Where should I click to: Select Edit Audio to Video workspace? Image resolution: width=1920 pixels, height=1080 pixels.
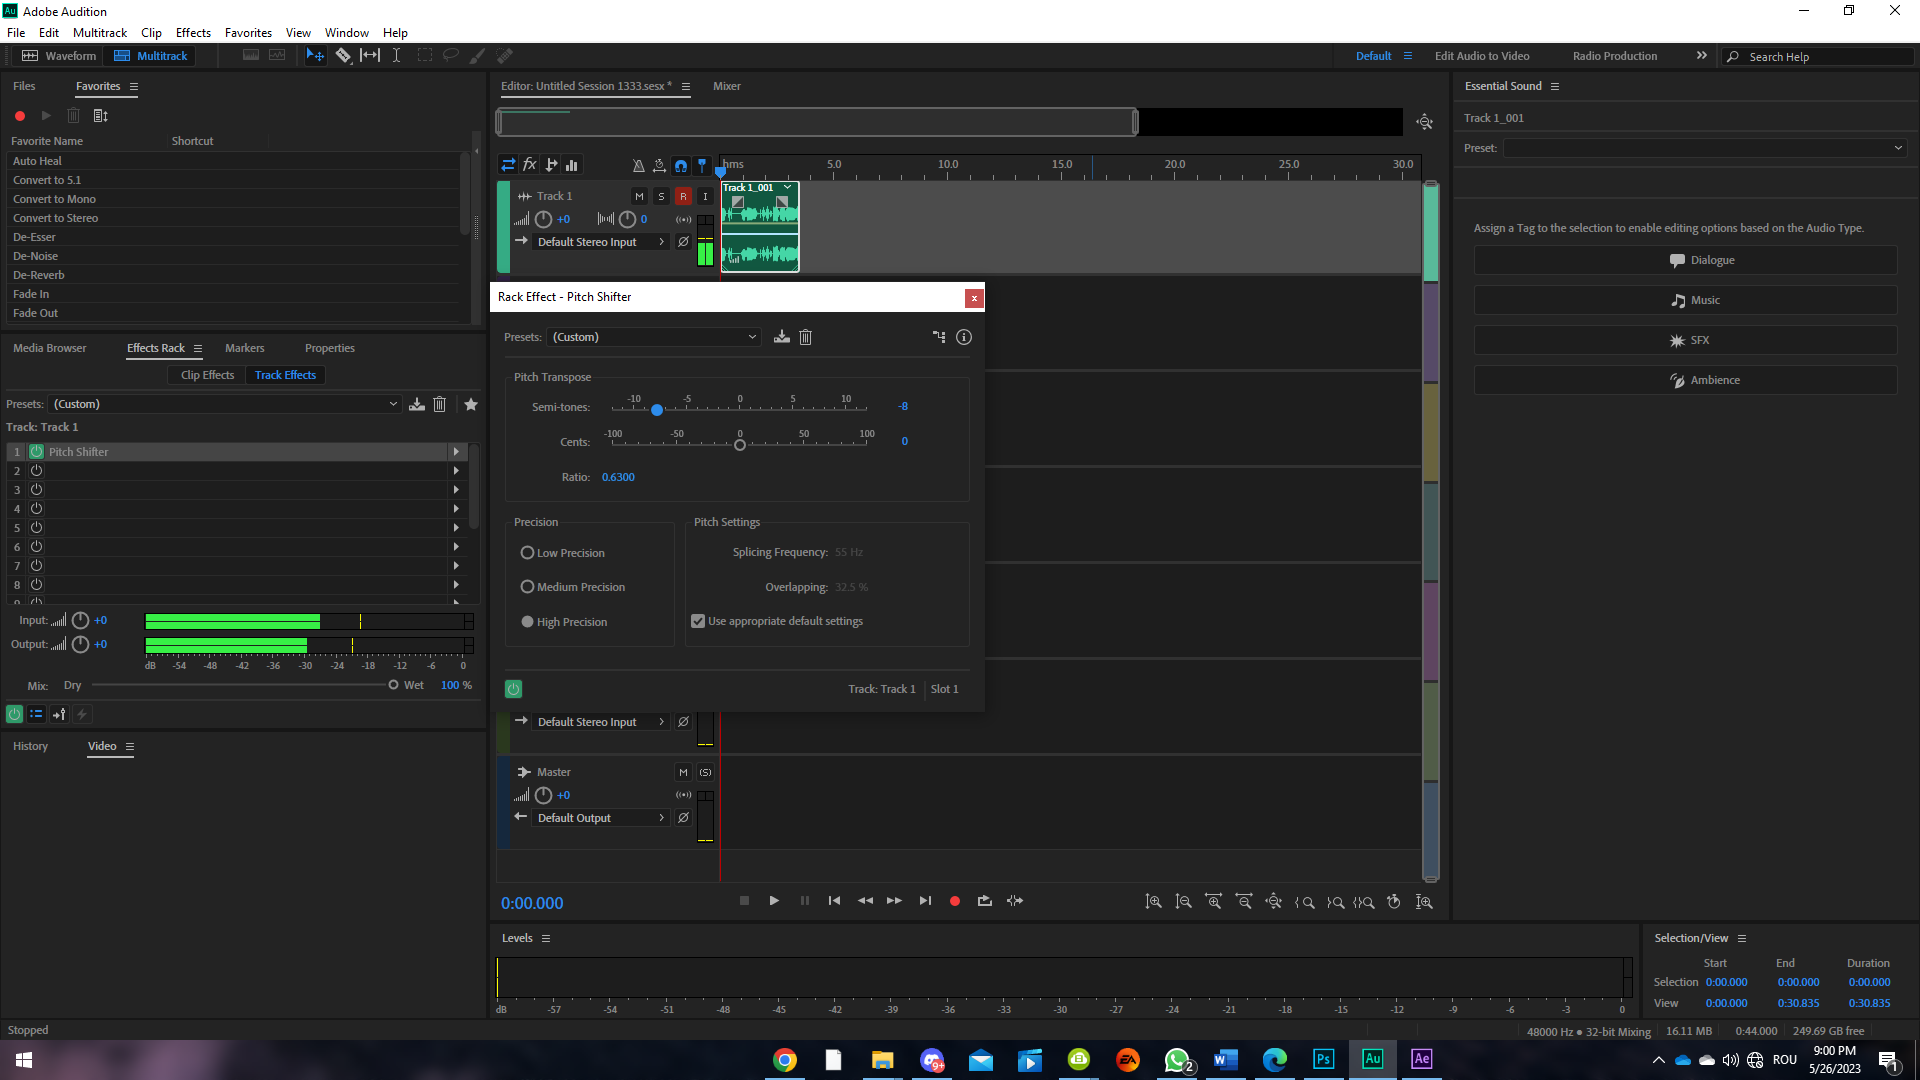click(x=1482, y=56)
